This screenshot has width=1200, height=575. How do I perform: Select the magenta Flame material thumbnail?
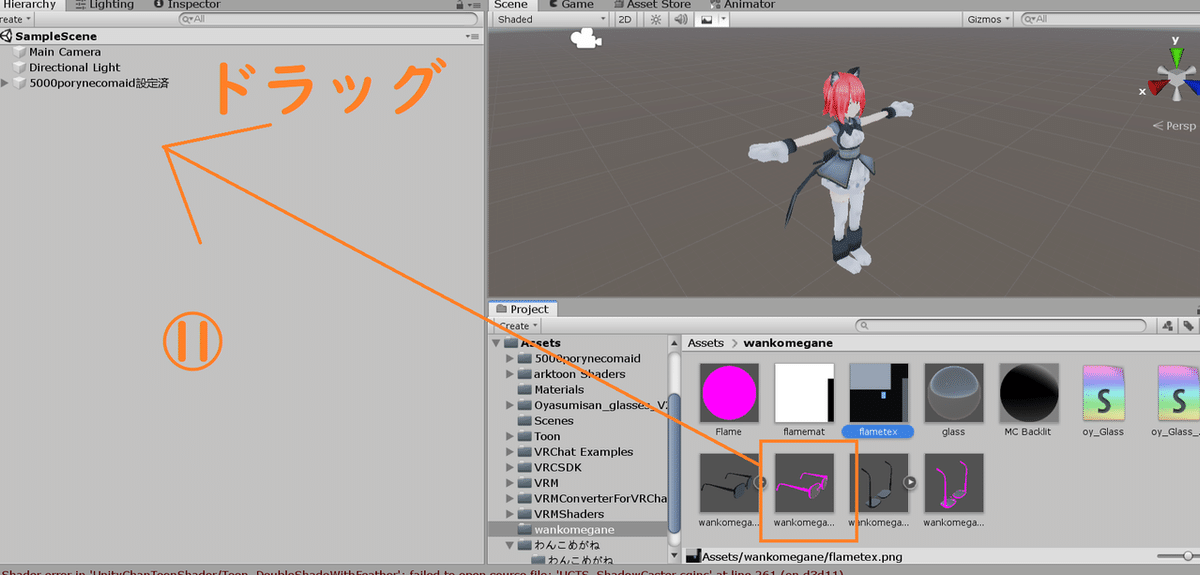coord(729,394)
